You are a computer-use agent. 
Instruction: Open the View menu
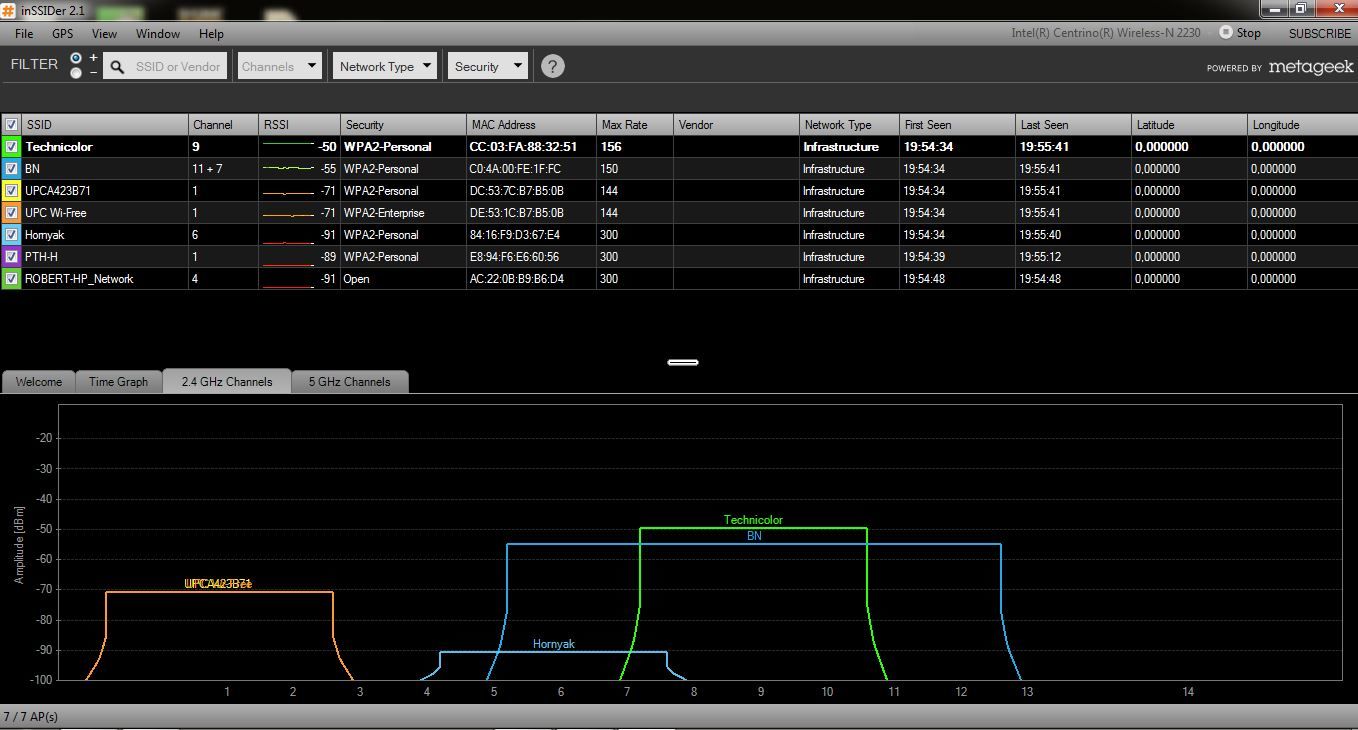(x=104, y=33)
